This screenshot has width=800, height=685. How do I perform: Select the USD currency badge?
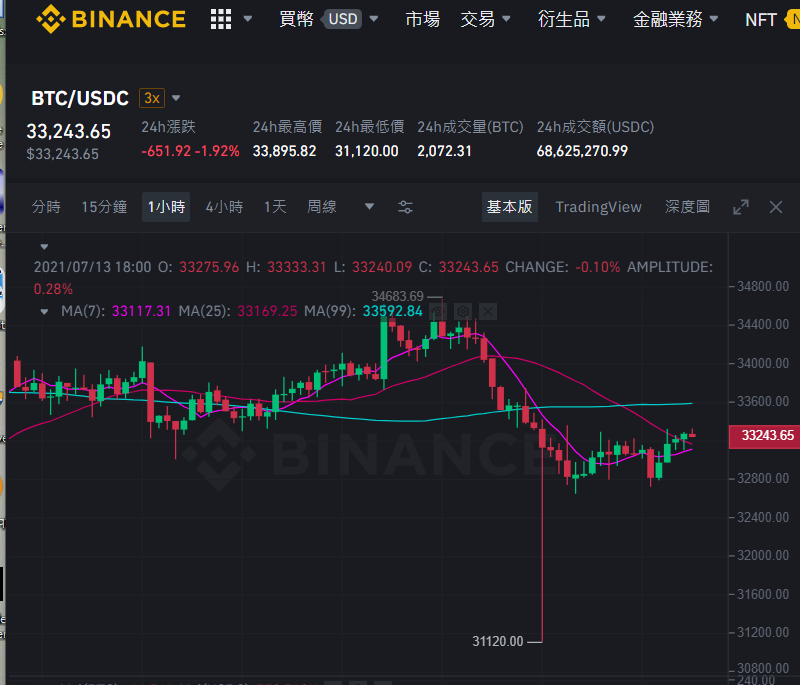pos(342,19)
